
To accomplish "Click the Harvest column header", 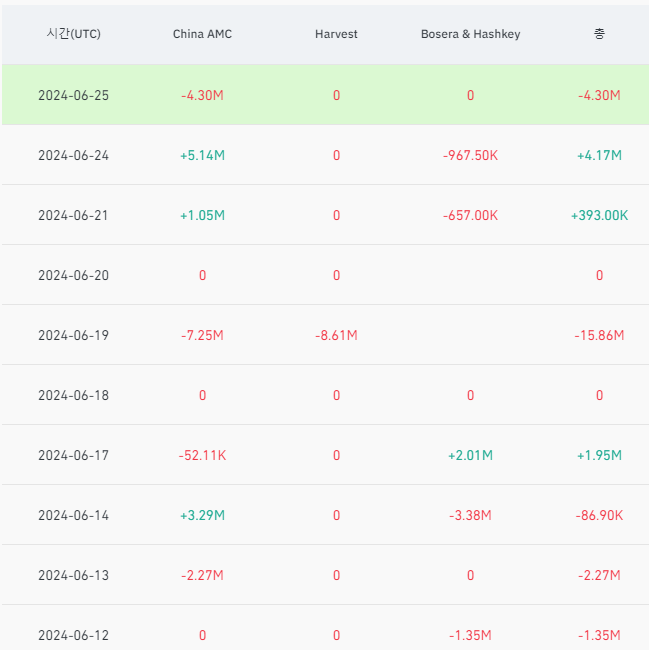I will (336, 34).
